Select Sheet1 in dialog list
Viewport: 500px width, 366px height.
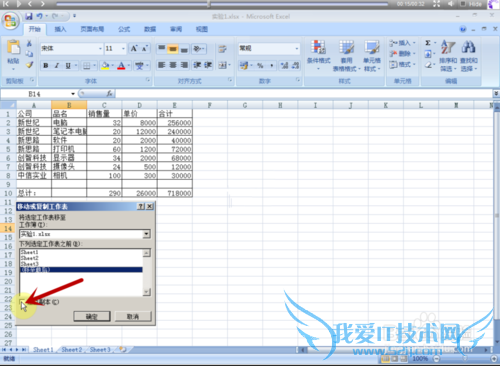coord(29,252)
